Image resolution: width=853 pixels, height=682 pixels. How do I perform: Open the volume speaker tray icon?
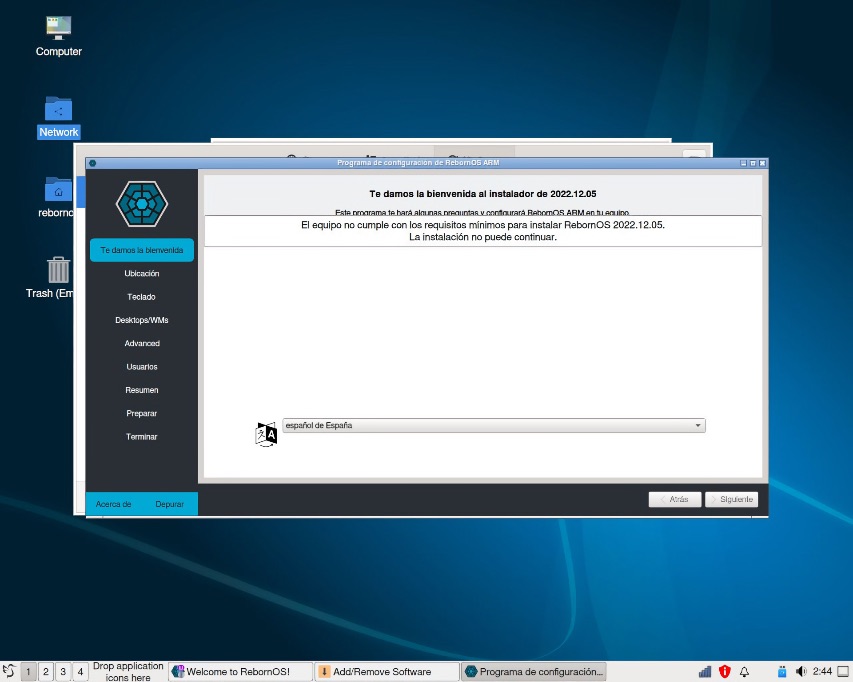pyautogui.click(x=800, y=672)
